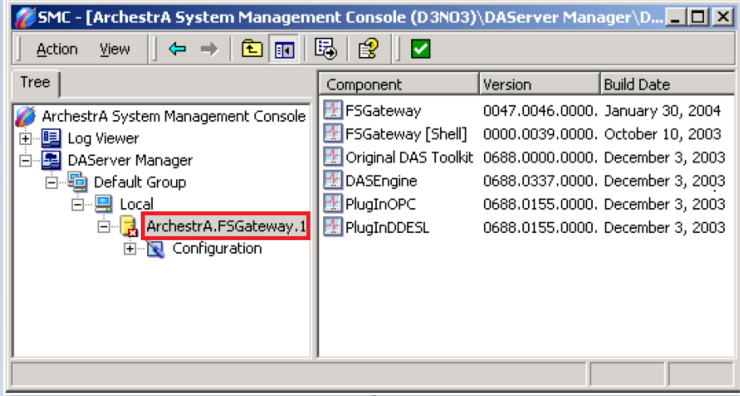Click the Local computer node icon
This screenshot has width=740, height=396.
tap(103, 204)
